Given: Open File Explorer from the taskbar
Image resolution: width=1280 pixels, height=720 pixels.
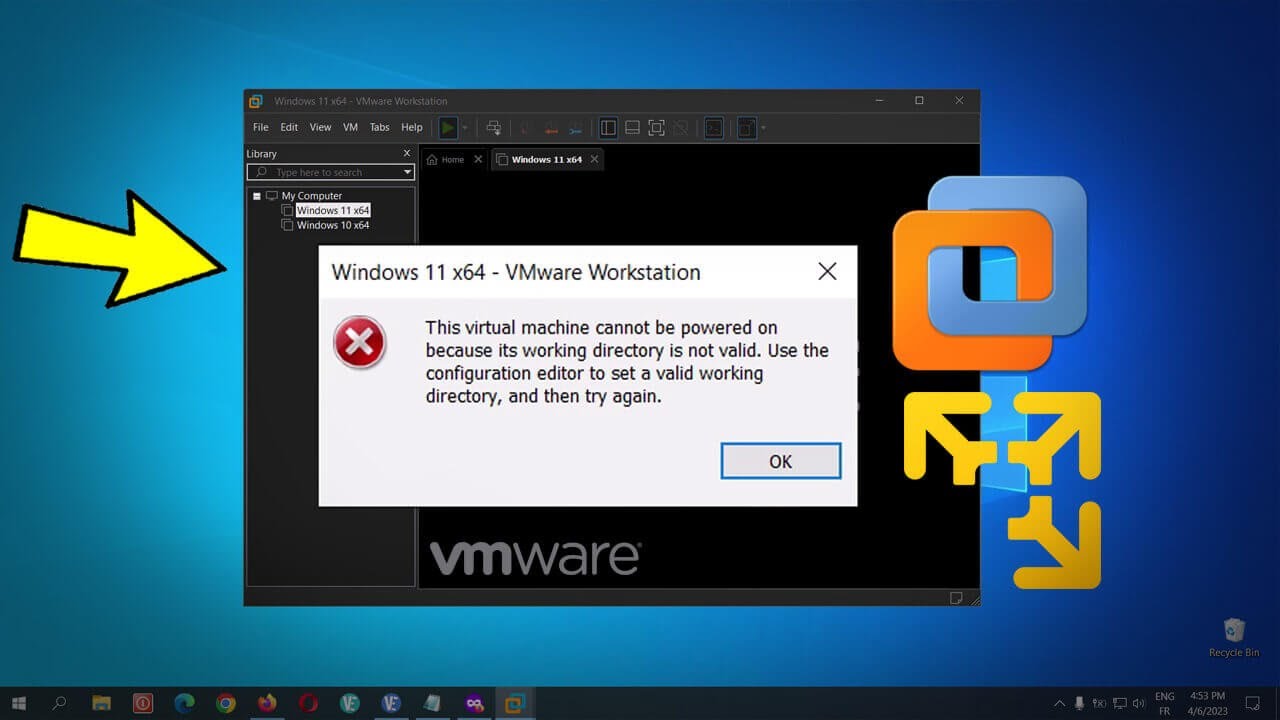Looking at the screenshot, I should coord(101,703).
